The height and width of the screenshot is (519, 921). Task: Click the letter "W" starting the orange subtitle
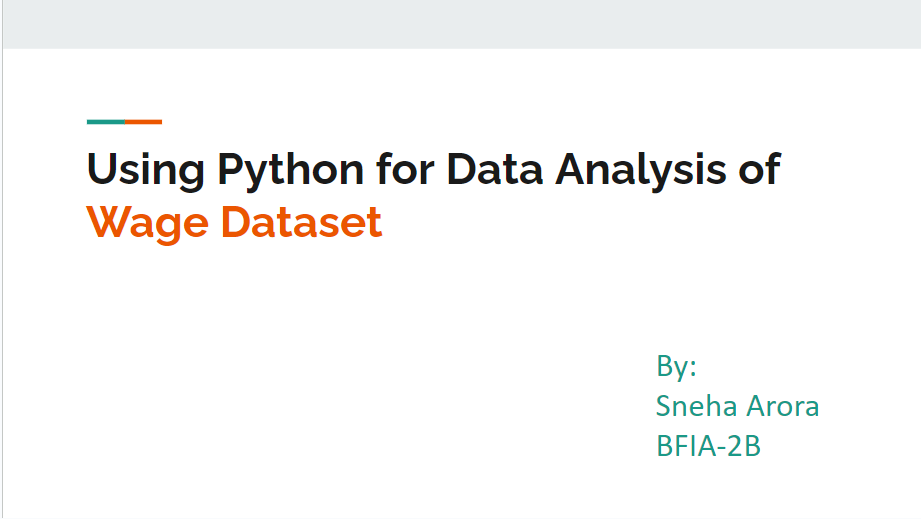[x=106, y=222]
